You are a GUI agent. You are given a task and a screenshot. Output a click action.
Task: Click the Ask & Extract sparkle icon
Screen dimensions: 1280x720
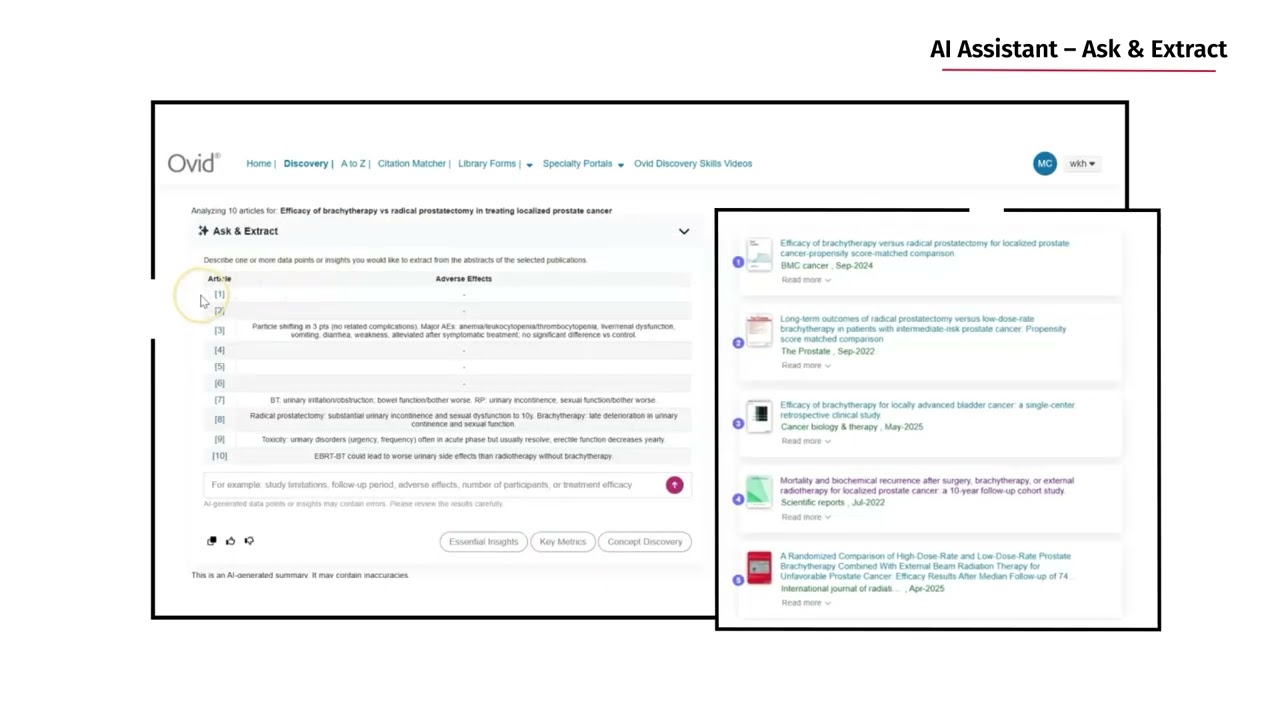(x=203, y=231)
